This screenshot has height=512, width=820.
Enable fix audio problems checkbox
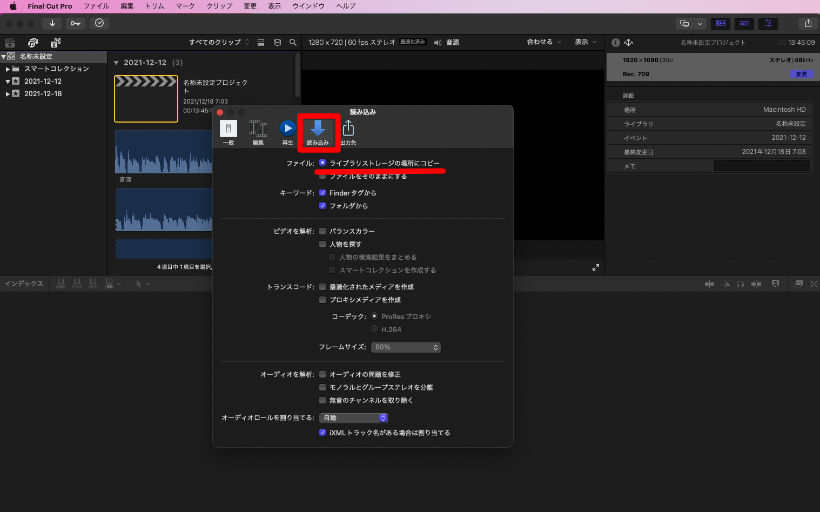322,374
